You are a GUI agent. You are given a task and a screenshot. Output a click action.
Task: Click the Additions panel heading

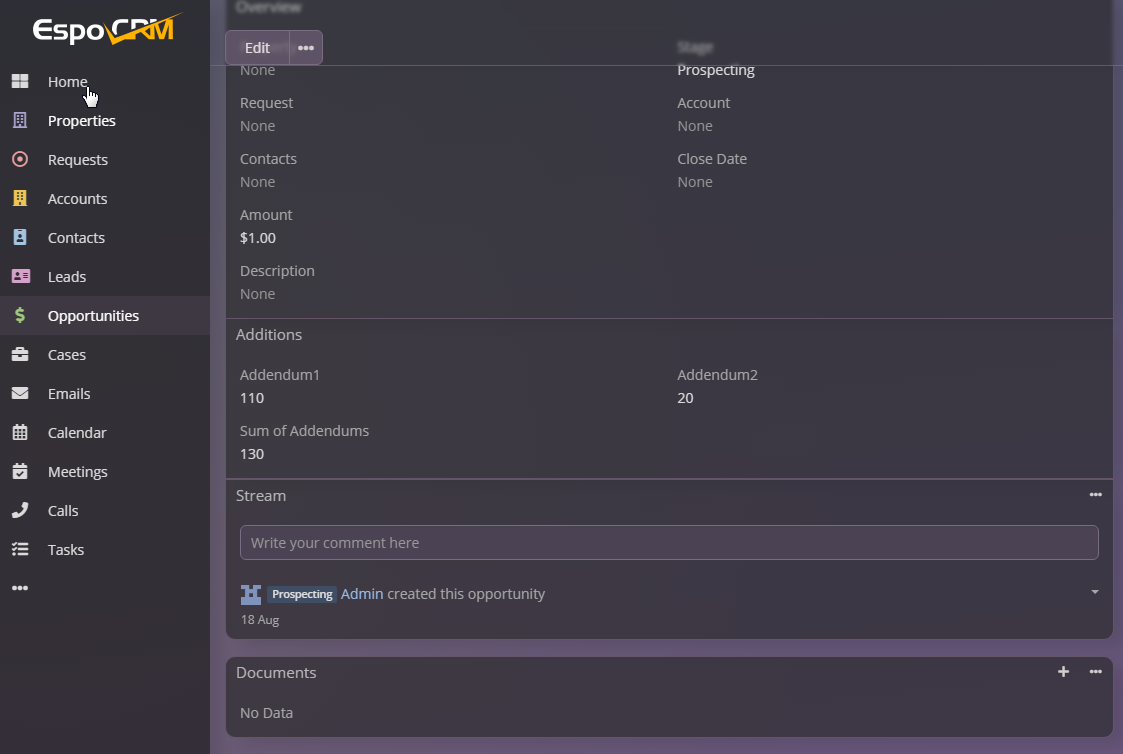click(x=269, y=334)
